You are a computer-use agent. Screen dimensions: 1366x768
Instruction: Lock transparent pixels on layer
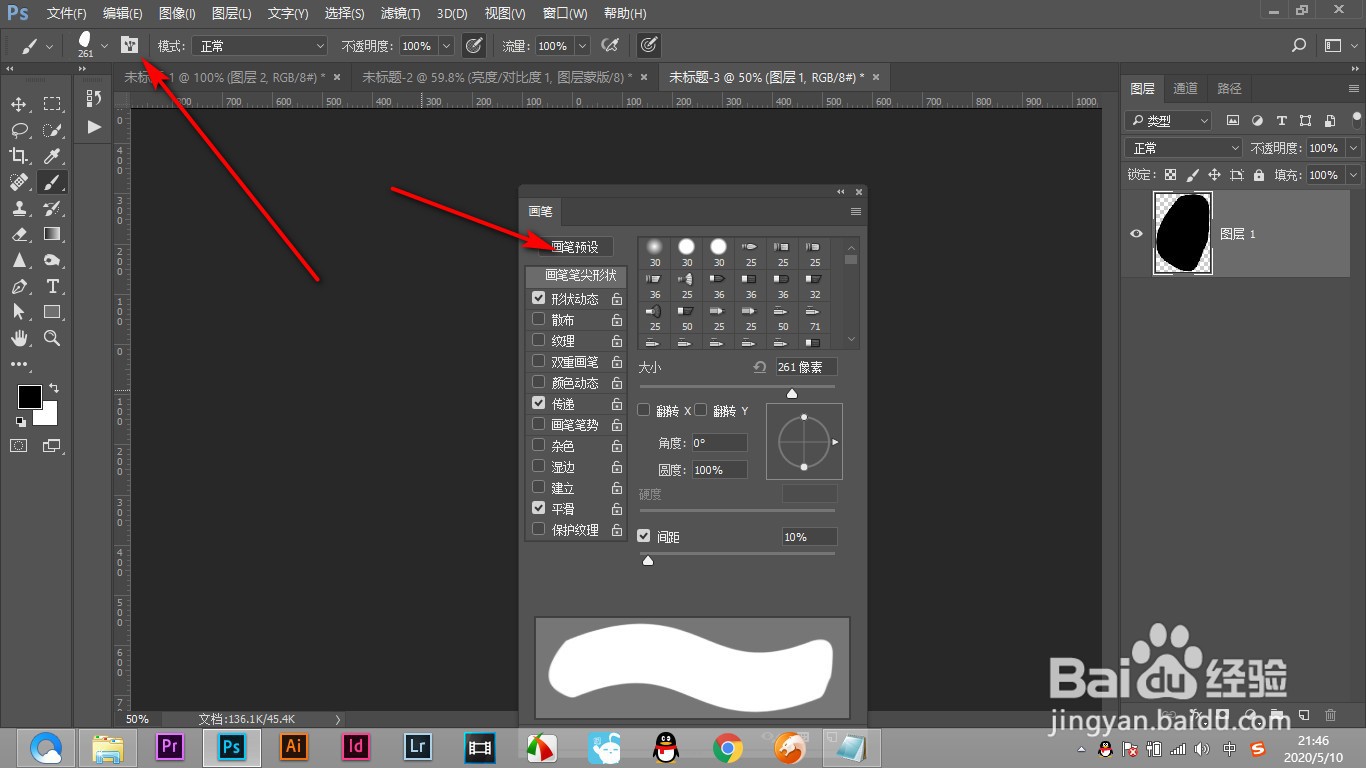coord(1171,174)
